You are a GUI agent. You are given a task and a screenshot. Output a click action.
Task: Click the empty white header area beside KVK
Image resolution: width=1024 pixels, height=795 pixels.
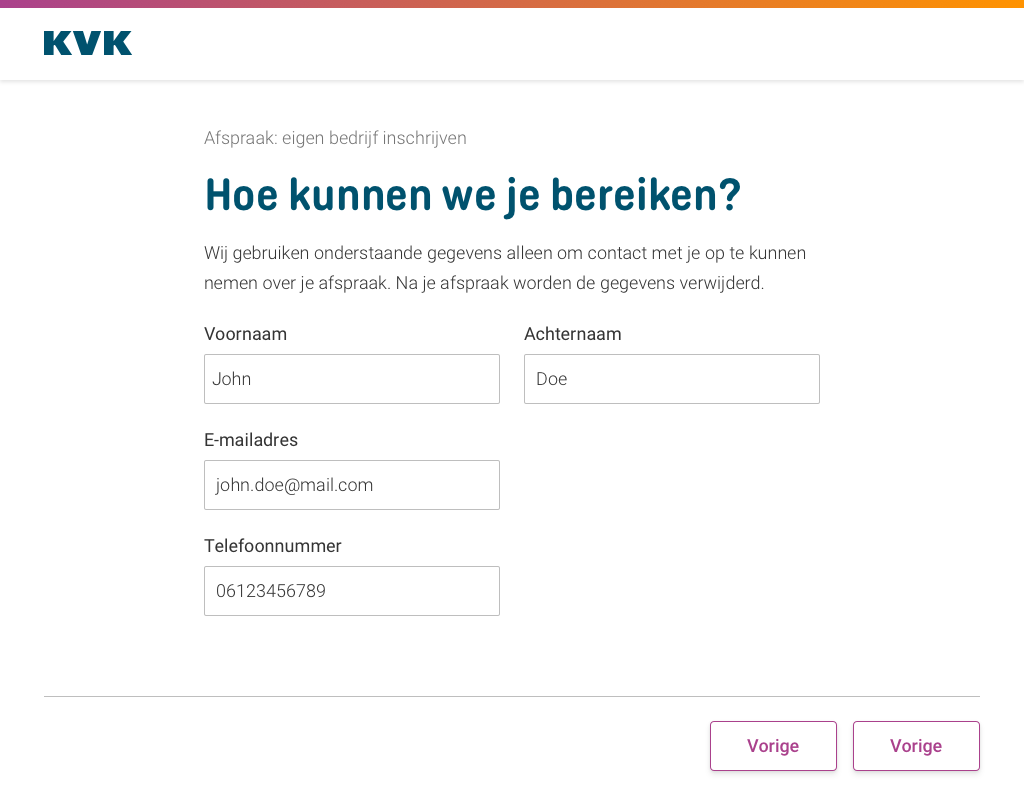(x=575, y=44)
